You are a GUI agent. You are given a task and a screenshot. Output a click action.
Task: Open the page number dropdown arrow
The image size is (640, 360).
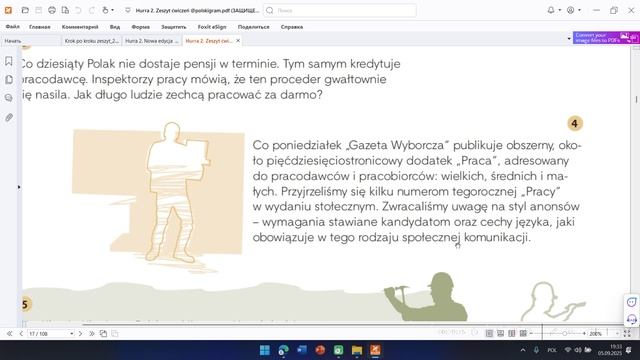[71, 334]
